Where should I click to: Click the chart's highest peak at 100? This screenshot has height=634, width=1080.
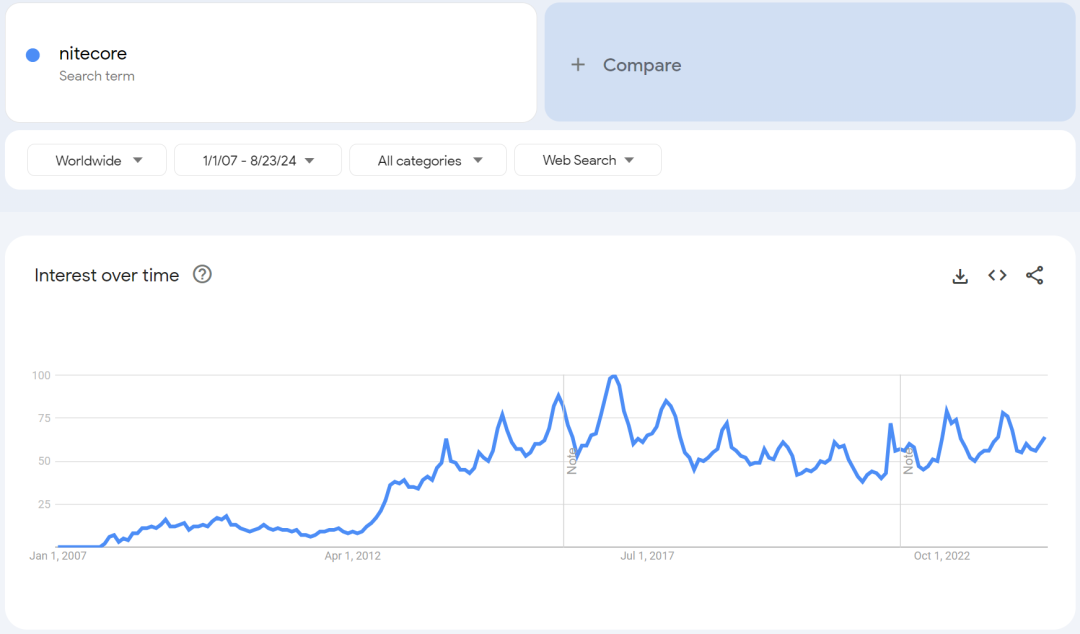614,377
